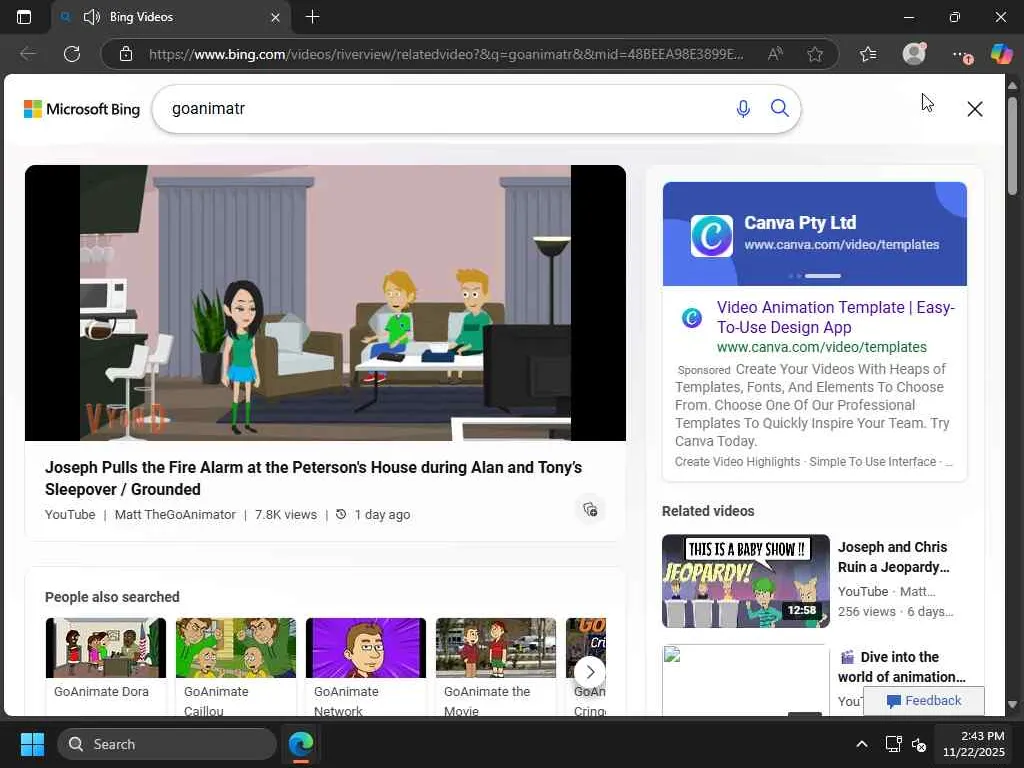Open GoAnimate Dora suggestion thumbnail
1024x768 pixels.
pos(106,648)
